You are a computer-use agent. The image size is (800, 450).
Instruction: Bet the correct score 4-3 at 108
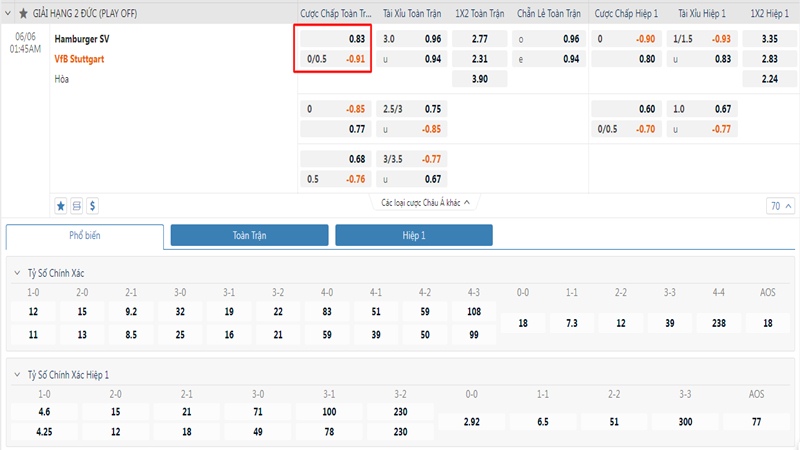[474, 311]
